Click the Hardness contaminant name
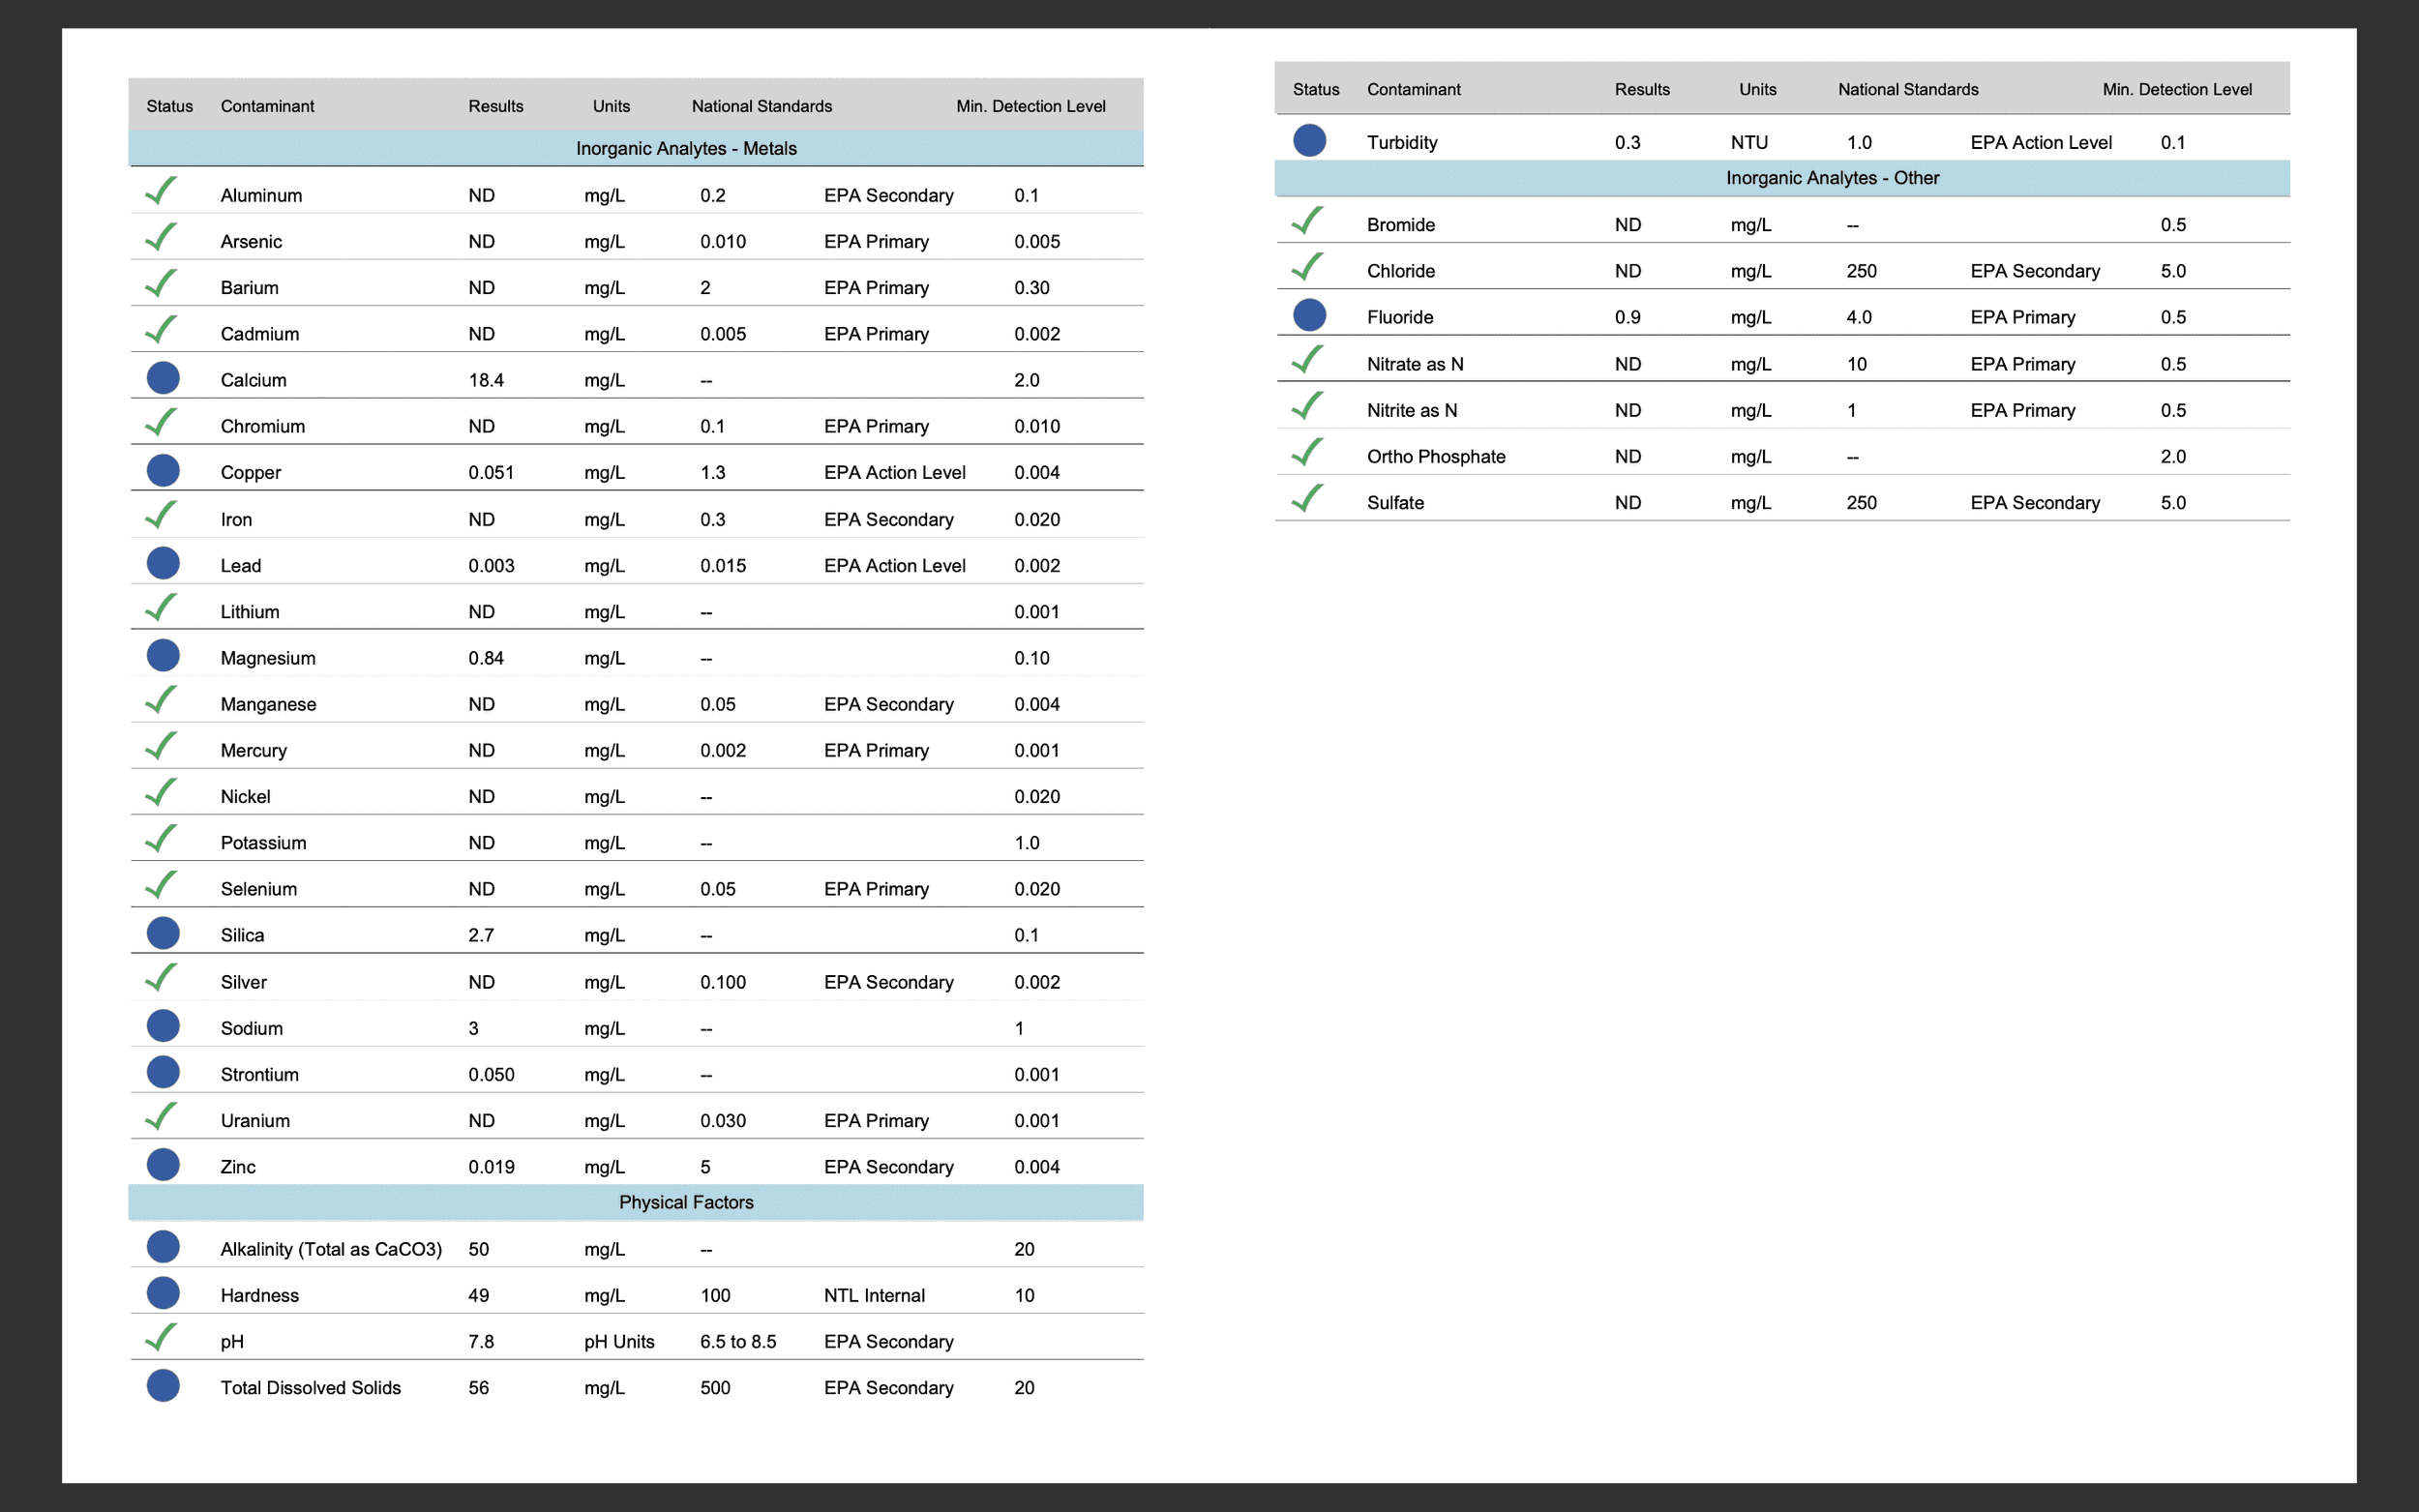Screen dimensions: 2419x1512 click(x=259, y=1295)
